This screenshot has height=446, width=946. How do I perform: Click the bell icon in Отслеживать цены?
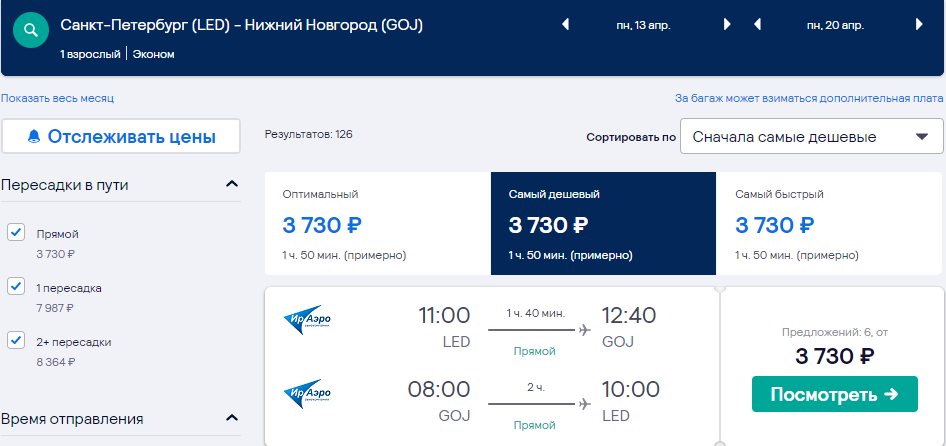(x=34, y=136)
